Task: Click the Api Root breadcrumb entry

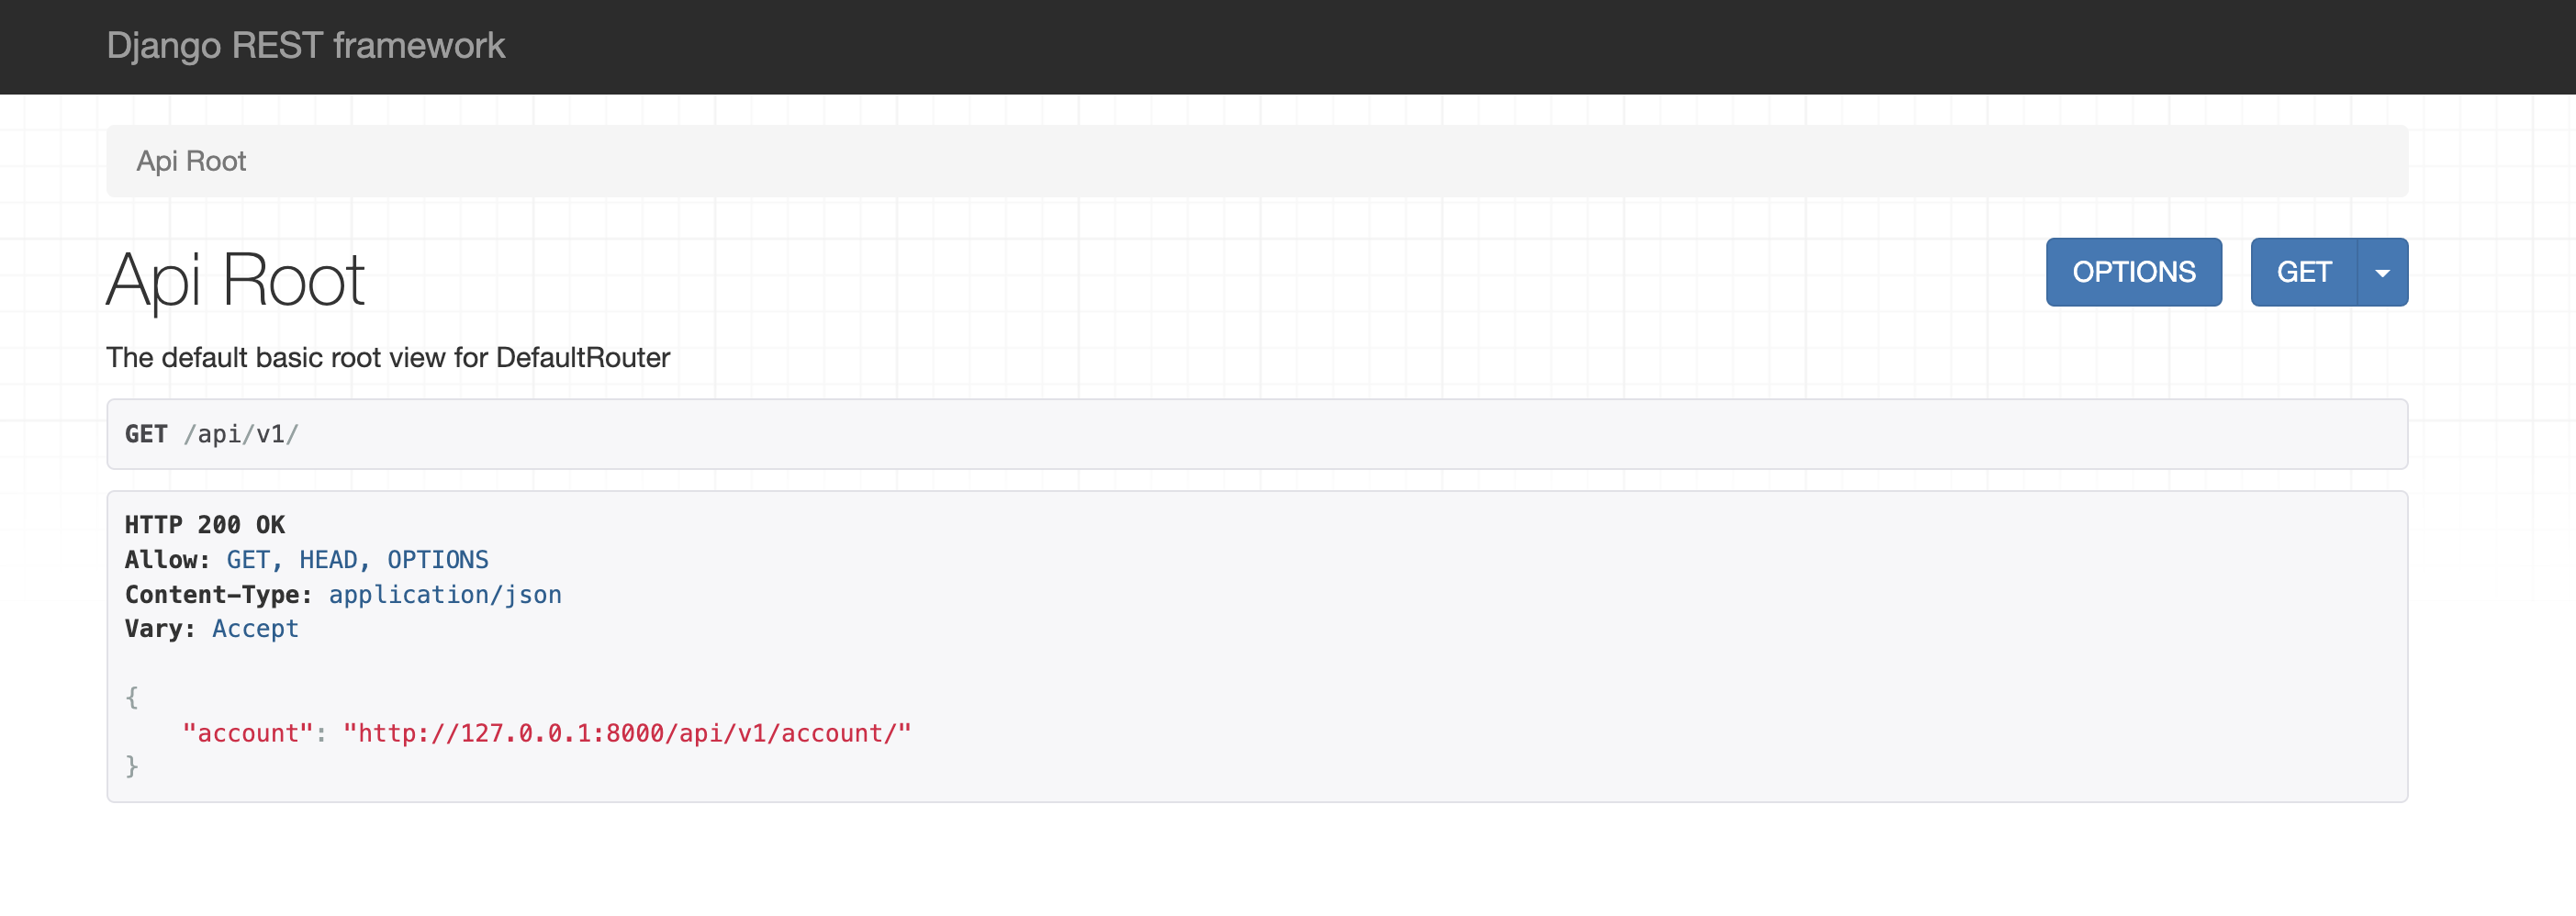Action: tap(192, 160)
